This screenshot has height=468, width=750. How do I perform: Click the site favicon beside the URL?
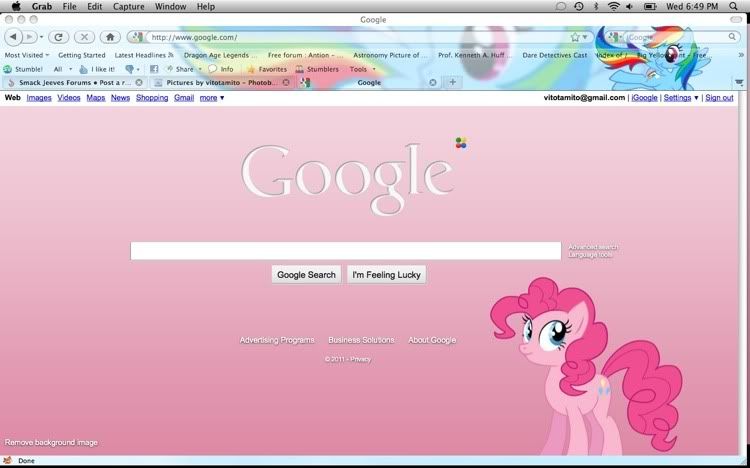(137, 37)
